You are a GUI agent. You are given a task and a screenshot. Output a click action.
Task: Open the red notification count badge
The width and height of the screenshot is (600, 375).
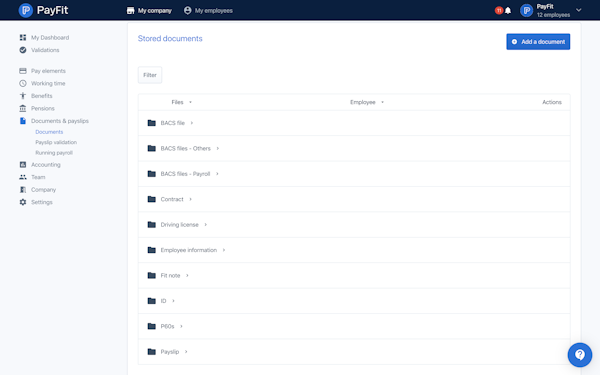pyautogui.click(x=499, y=10)
